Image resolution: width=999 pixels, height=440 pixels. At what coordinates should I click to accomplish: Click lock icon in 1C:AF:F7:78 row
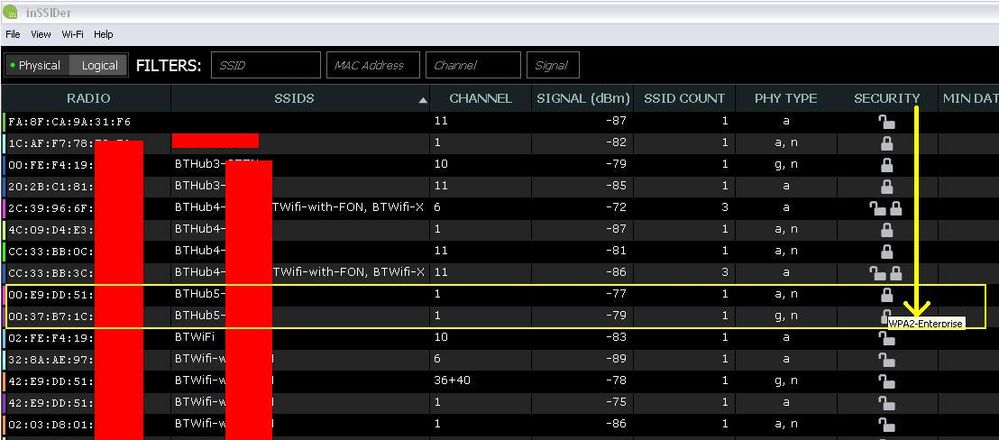pos(886,143)
